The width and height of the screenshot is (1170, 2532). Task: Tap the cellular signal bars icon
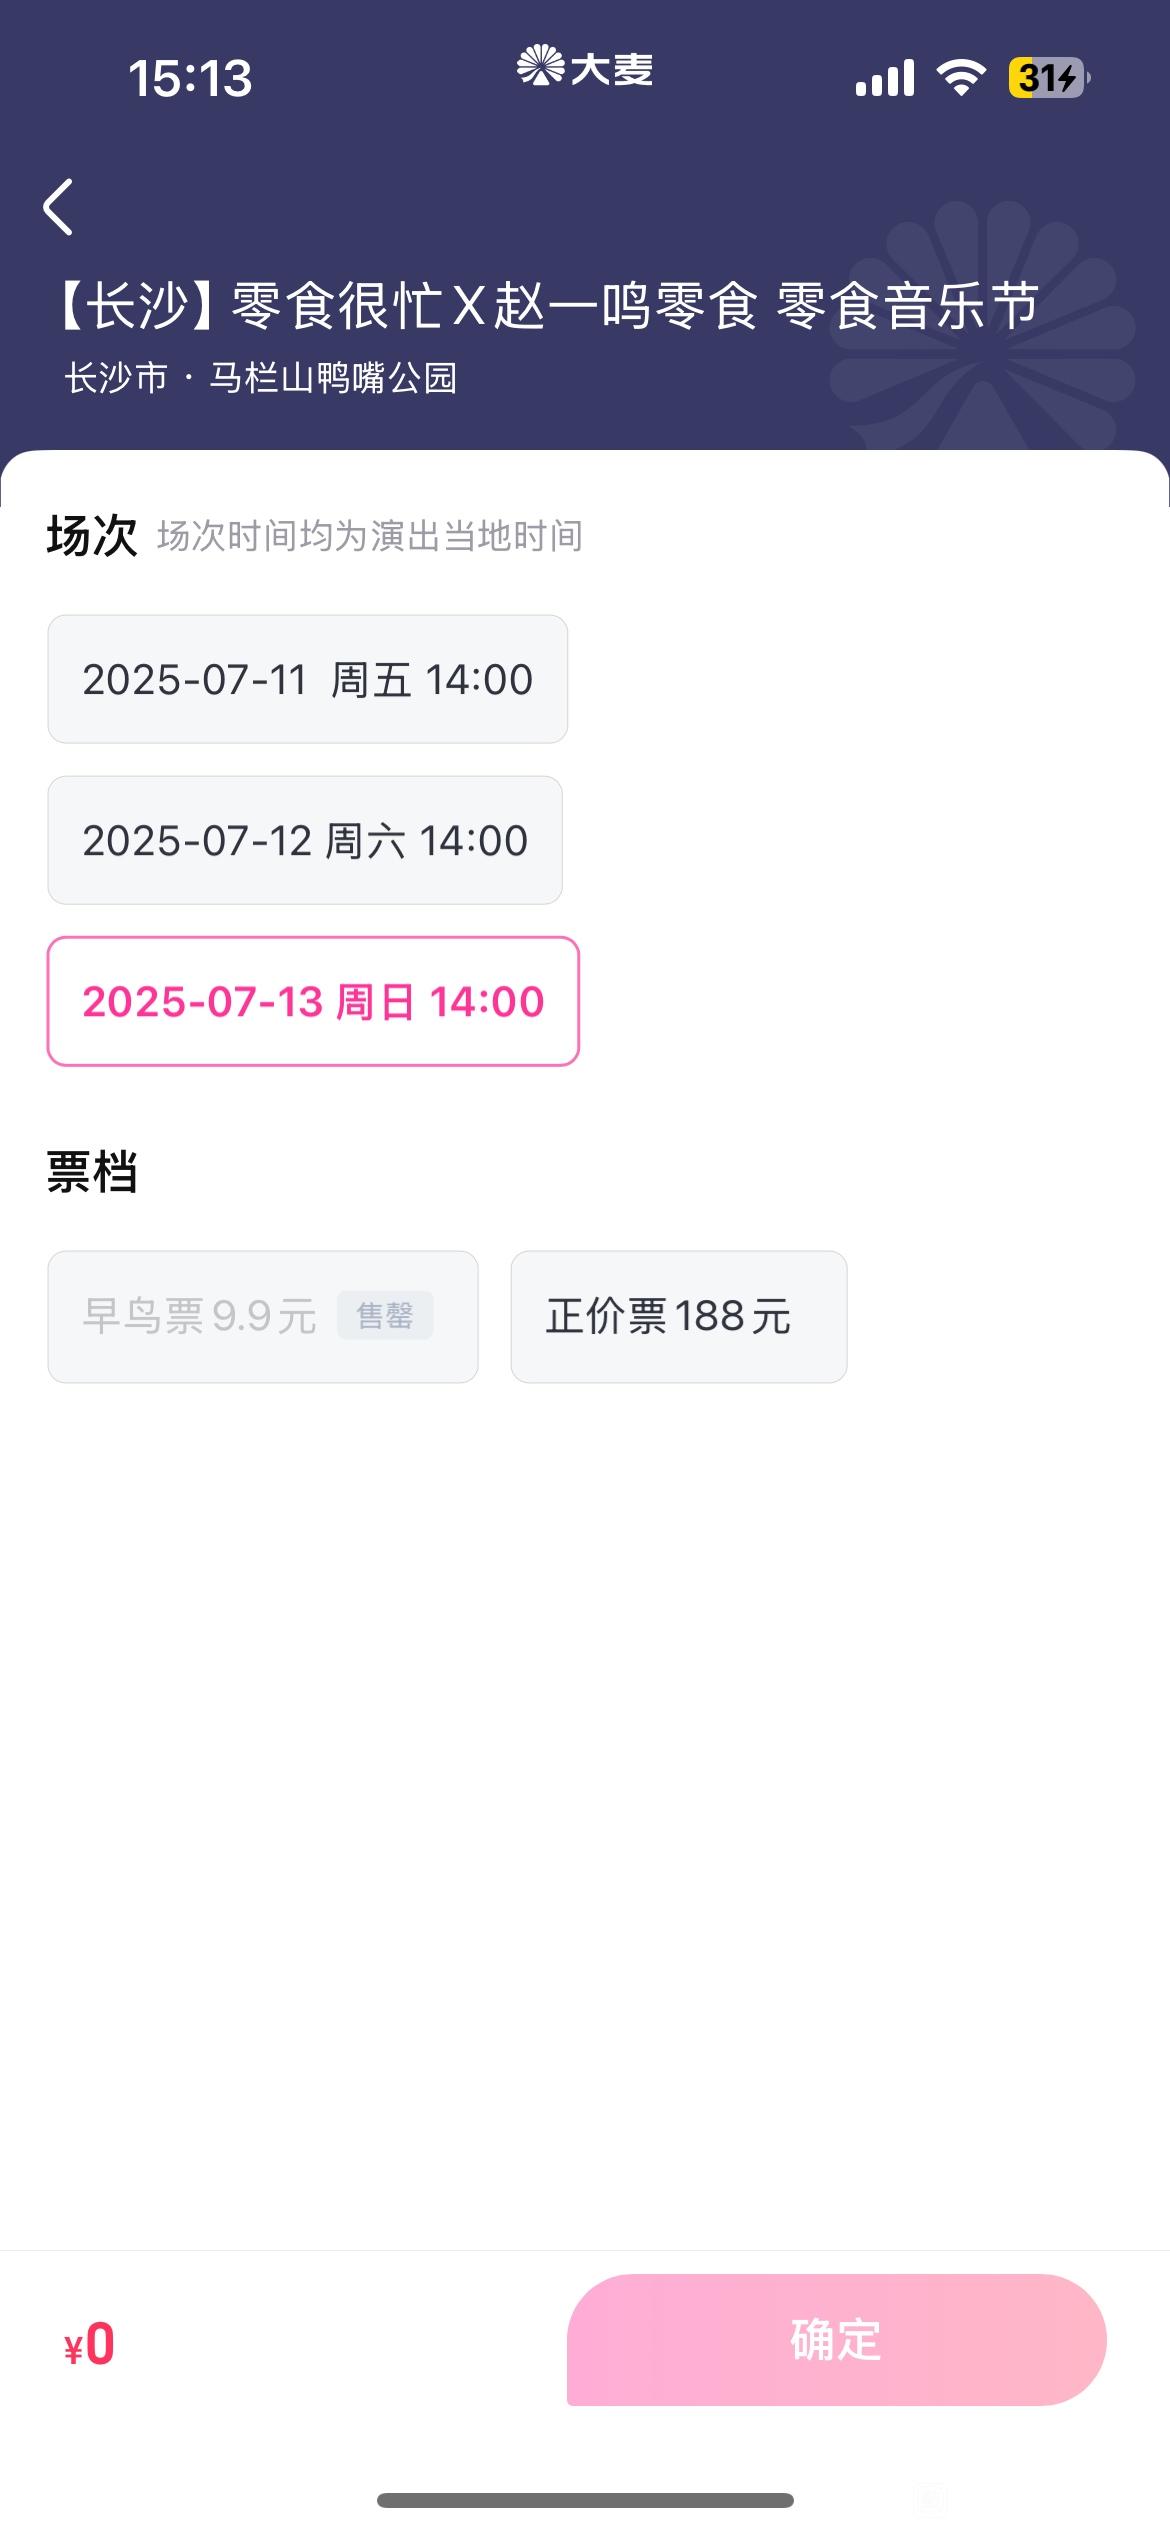[885, 77]
